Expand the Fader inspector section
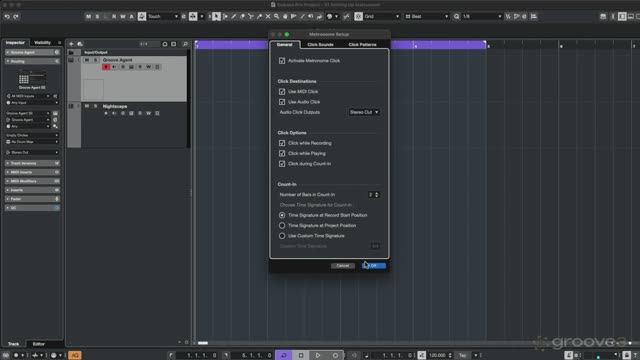This screenshot has width=640, height=360. coord(32,199)
